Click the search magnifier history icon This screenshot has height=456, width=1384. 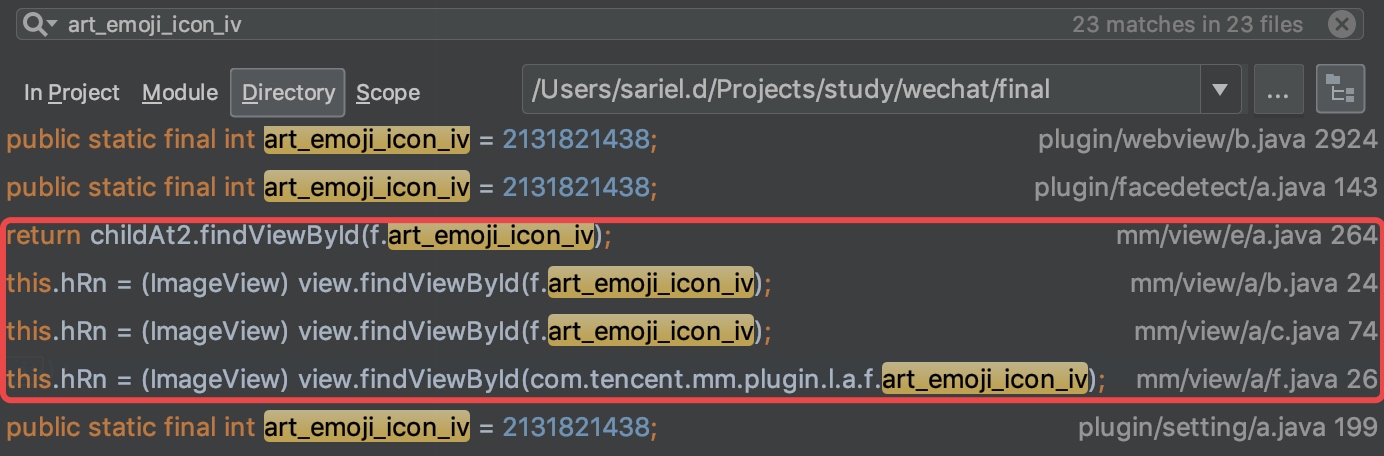[40, 25]
